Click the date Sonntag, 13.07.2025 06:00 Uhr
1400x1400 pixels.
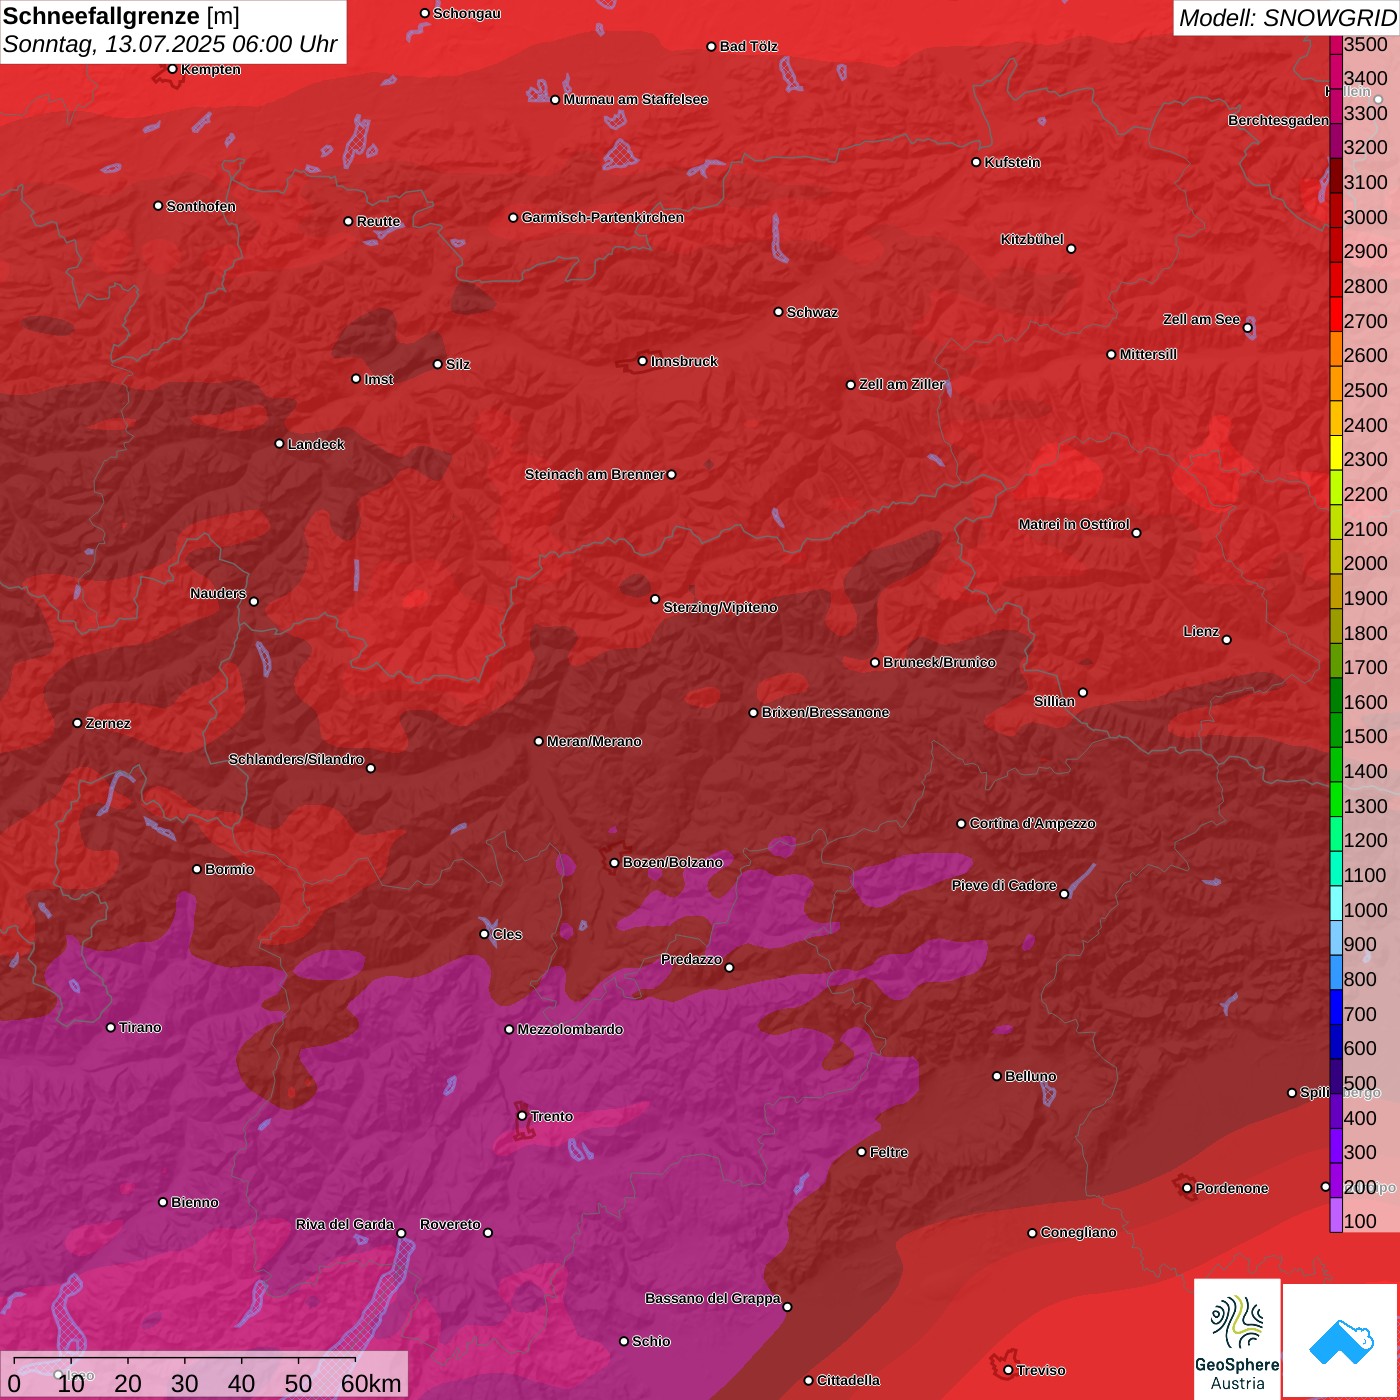(170, 45)
